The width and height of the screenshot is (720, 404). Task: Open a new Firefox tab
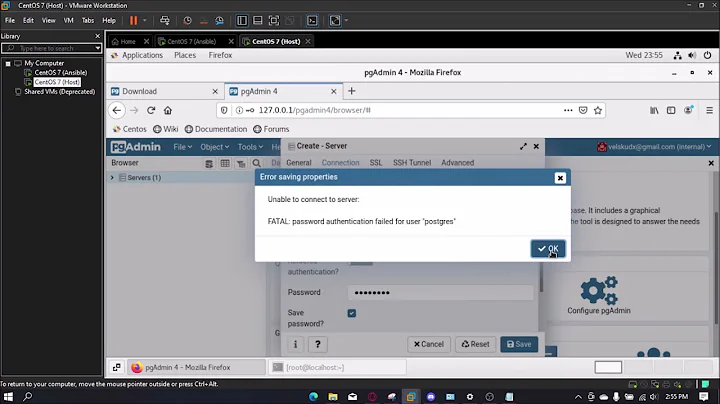pyautogui.click(x=351, y=91)
